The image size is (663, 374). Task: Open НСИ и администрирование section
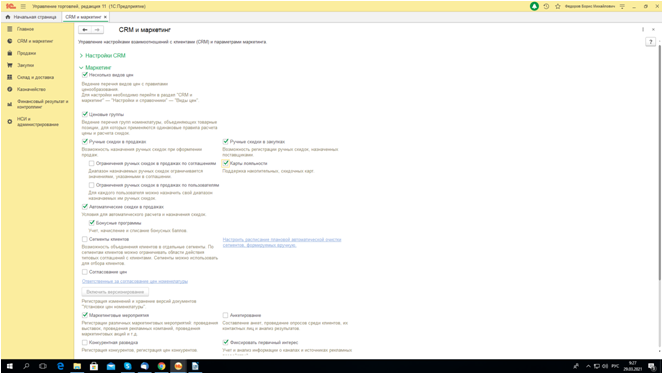38,122
